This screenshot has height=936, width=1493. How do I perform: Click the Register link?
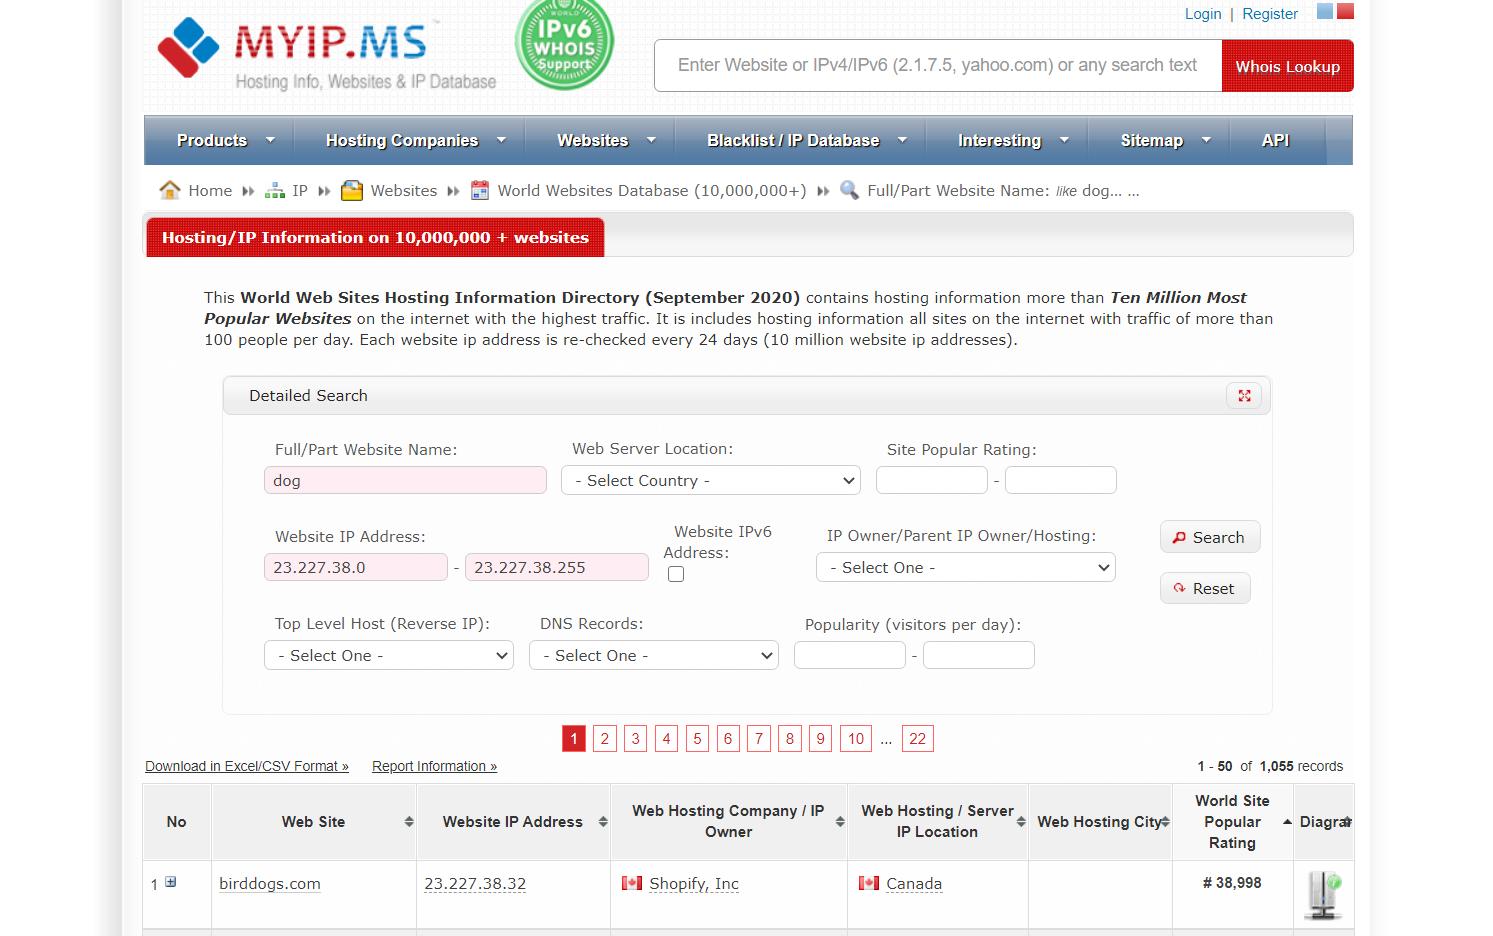point(1270,14)
